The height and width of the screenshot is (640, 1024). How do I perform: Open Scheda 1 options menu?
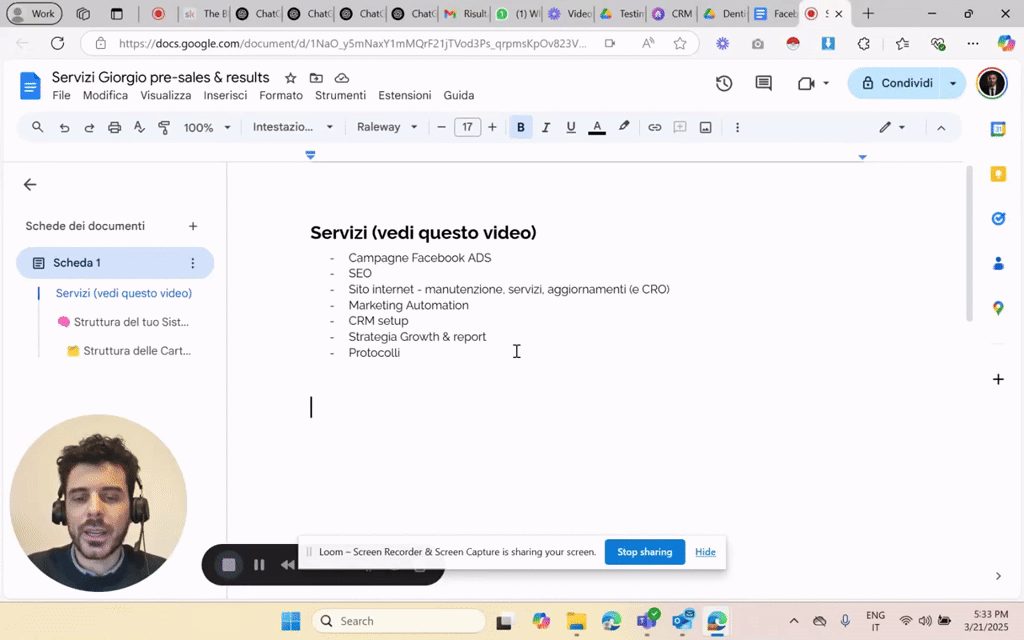193,263
